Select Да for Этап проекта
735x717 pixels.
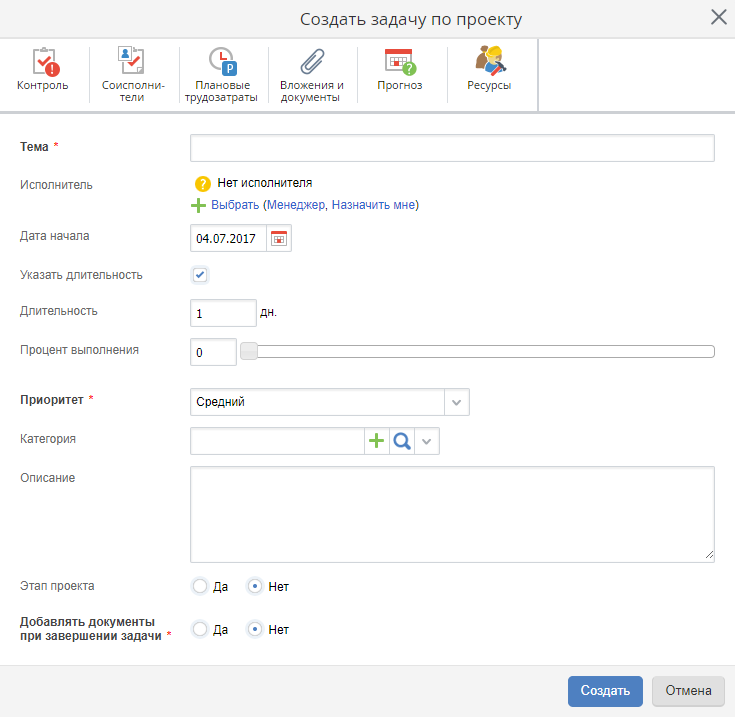tap(200, 587)
